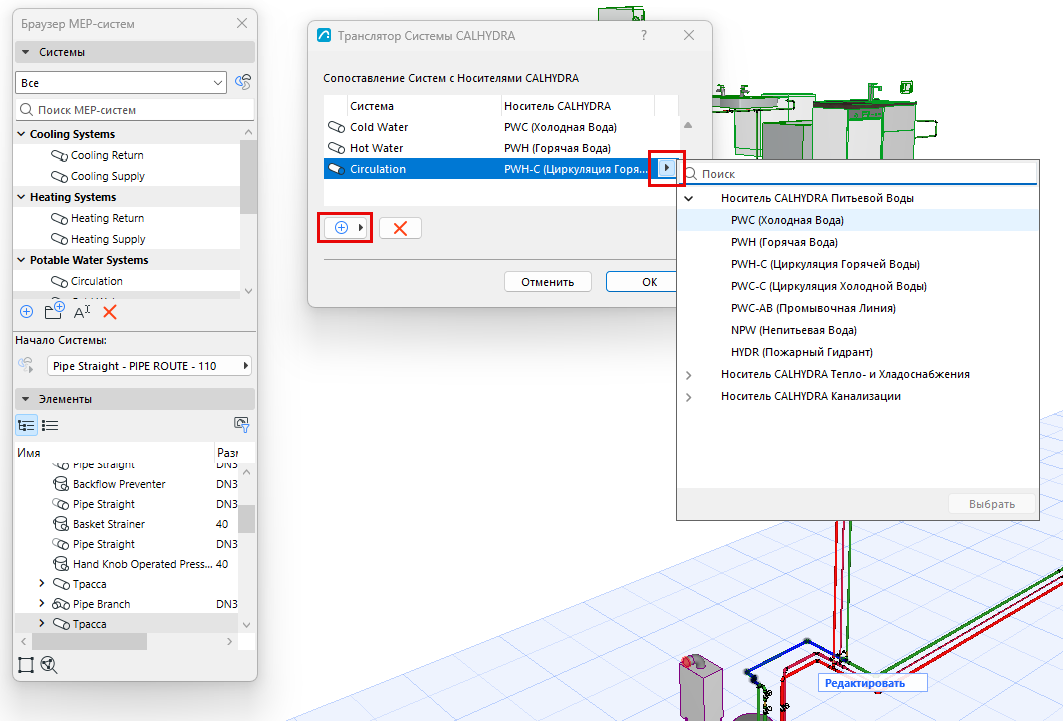The height and width of the screenshot is (721, 1063).
Task: Open the Все systems filter dropdown
Action: click(121, 83)
